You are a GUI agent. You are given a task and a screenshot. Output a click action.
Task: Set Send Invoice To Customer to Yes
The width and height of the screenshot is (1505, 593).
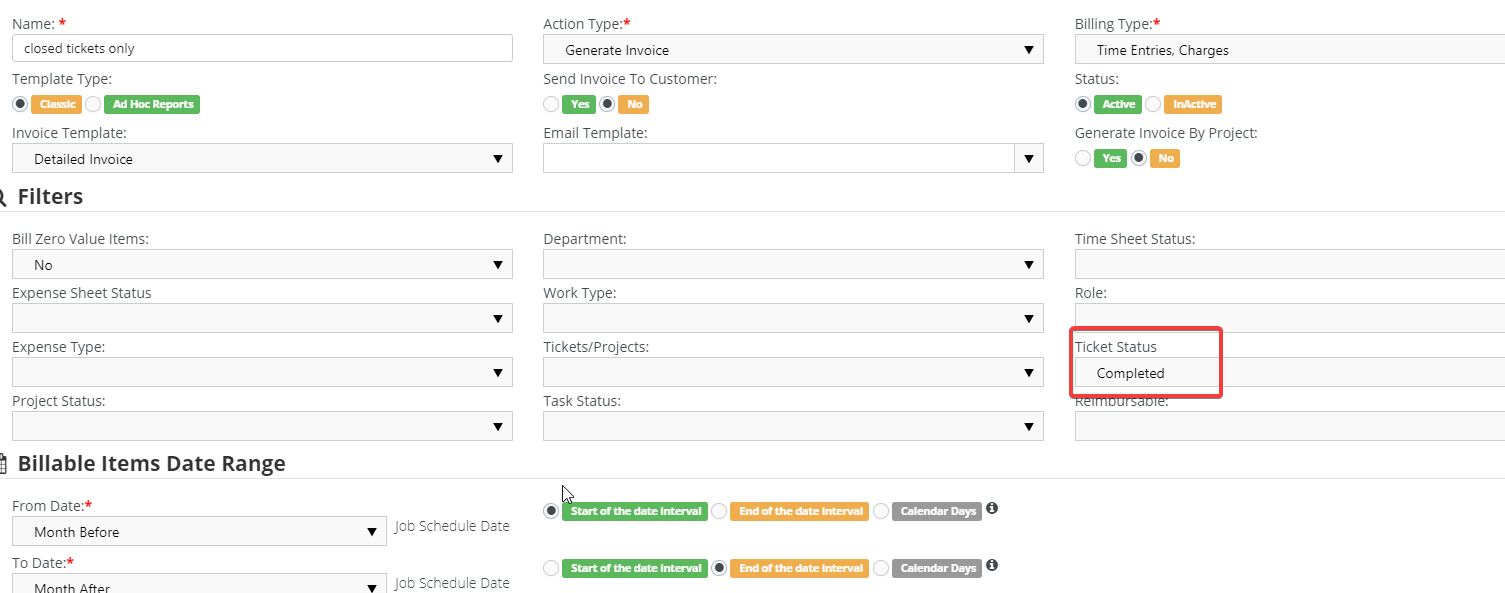[551, 104]
